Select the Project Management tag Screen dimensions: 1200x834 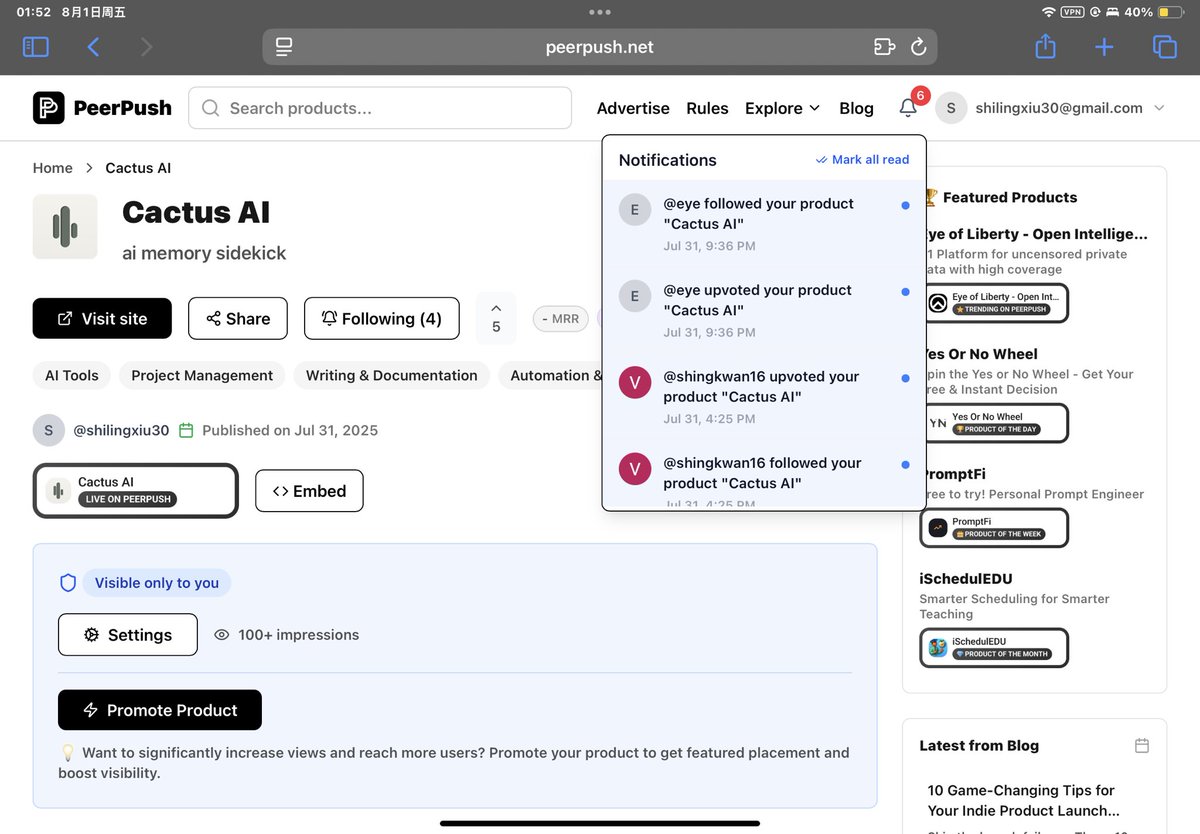(202, 375)
